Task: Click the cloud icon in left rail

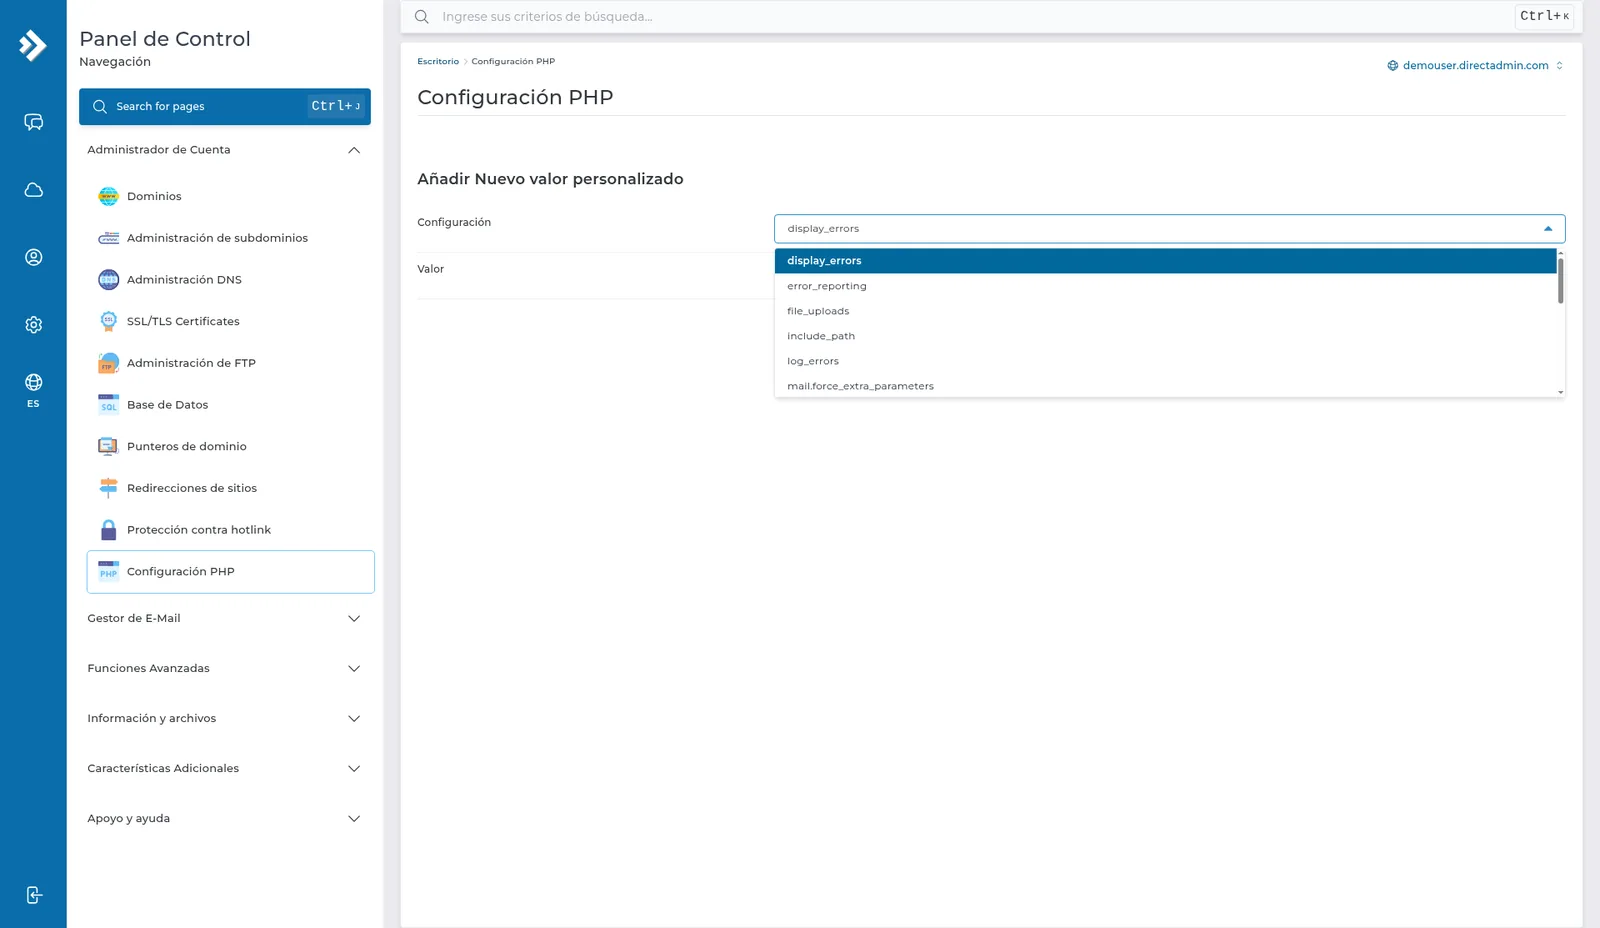Action: (x=33, y=190)
